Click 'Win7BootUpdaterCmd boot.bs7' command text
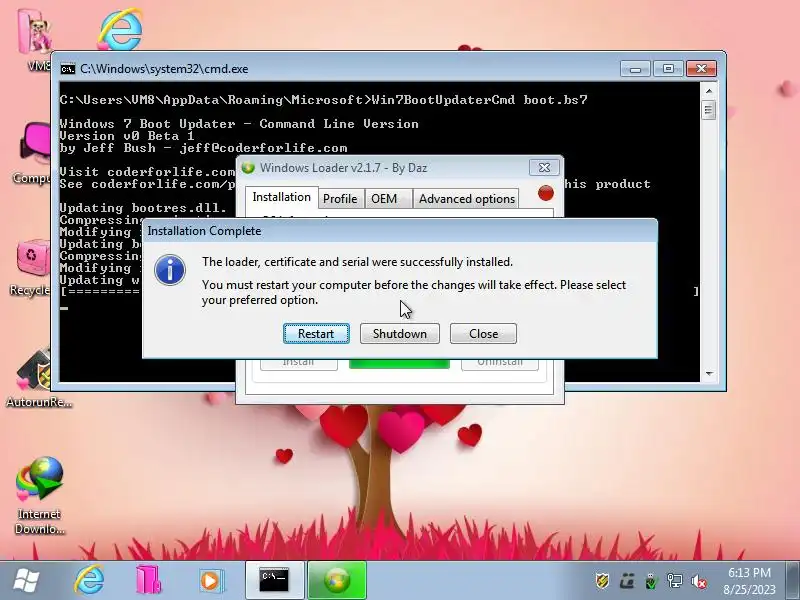800x600 pixels. pyautogui.click(x=480, y=99)
